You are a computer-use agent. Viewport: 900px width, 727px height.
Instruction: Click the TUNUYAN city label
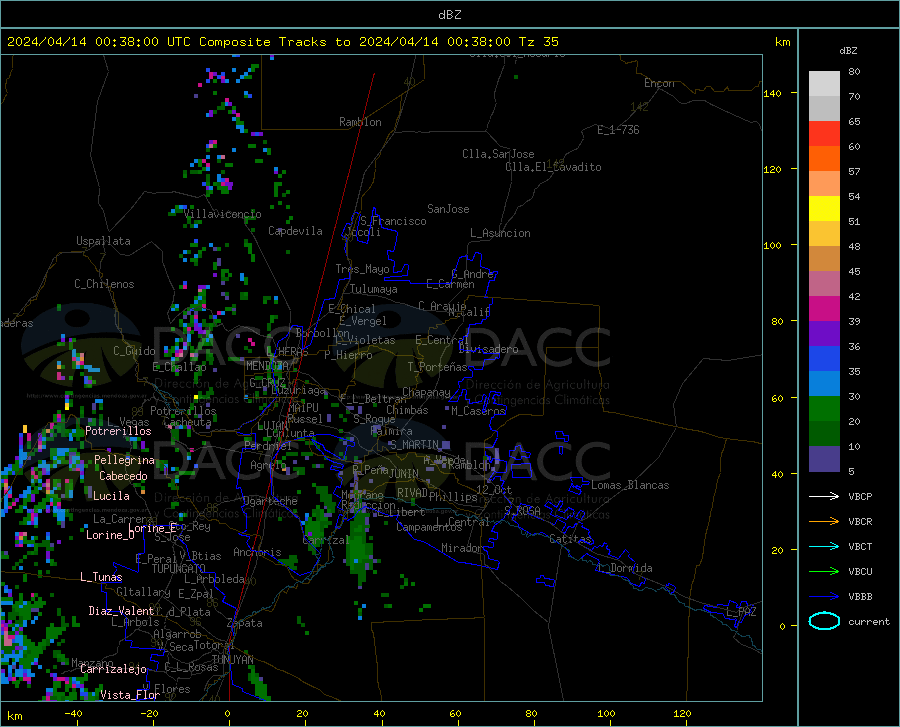(x=232, y=660)
